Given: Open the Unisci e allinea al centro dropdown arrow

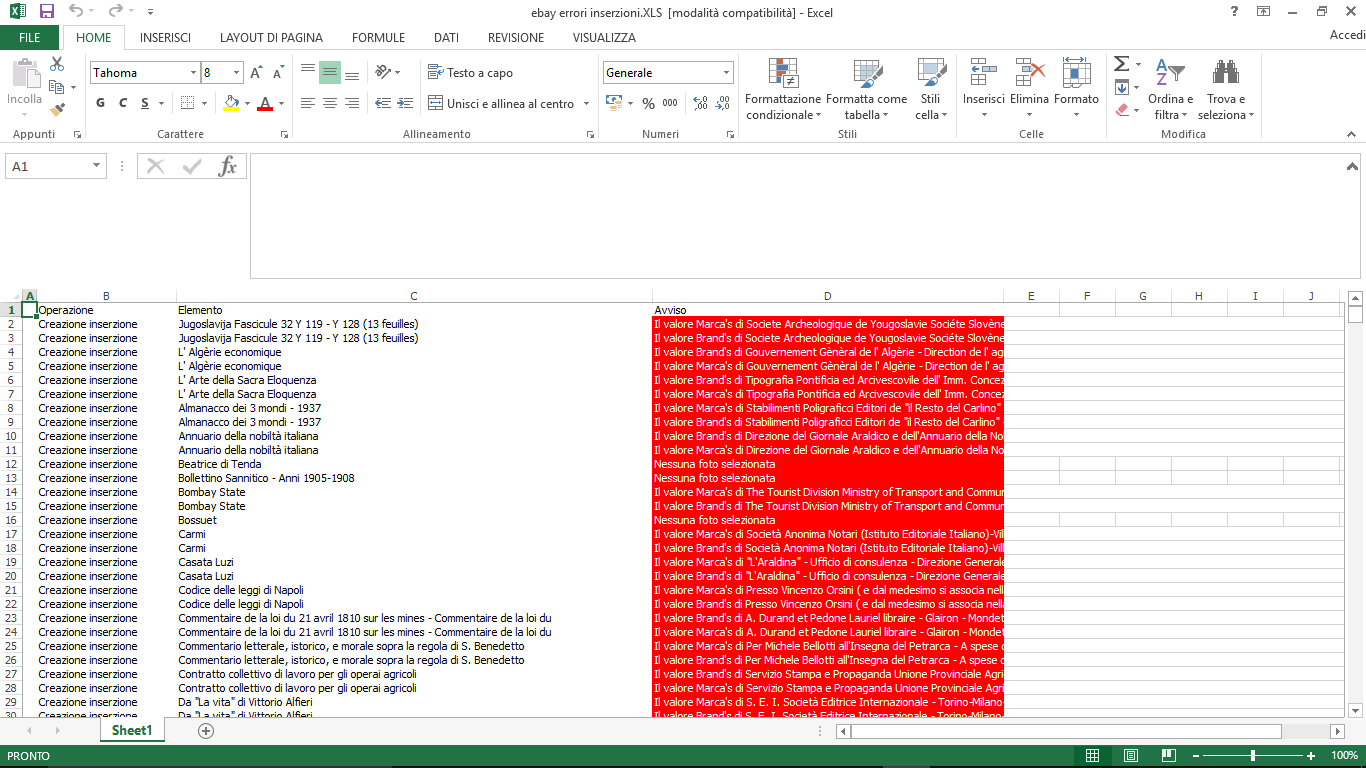Looking at the screenshot, I should (x=584, y=104).
